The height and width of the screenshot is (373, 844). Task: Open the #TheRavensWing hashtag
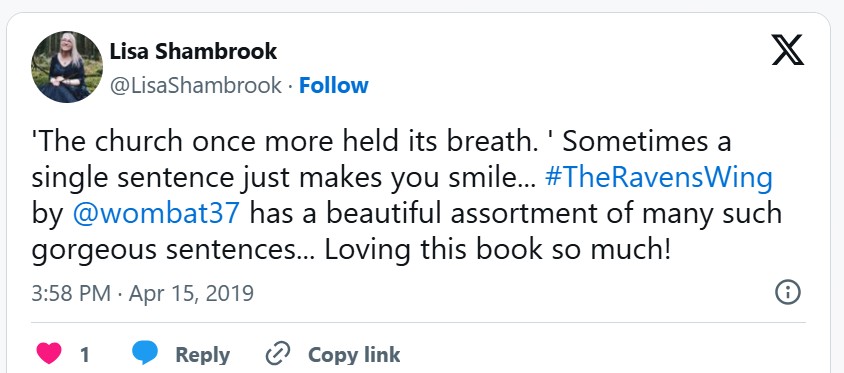658,178
